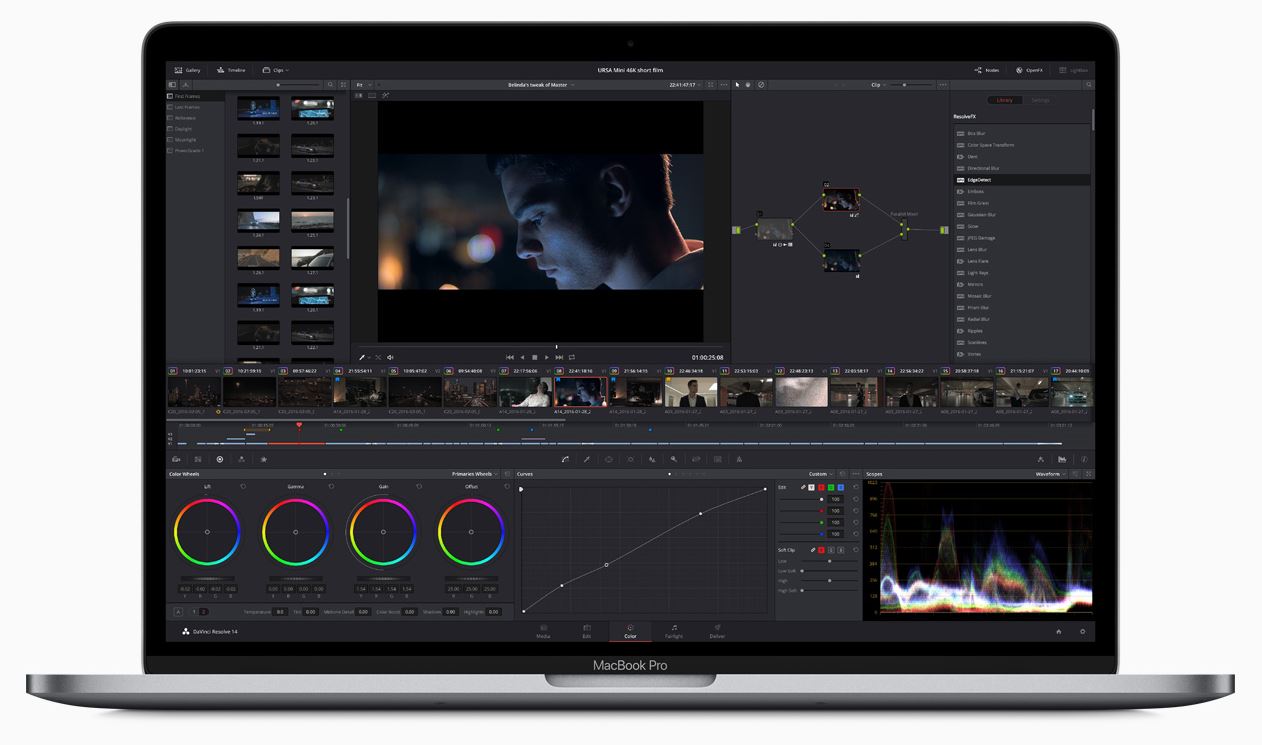Stop playback in the viewer
This screenshot has width=1262, height=745.
534,357
